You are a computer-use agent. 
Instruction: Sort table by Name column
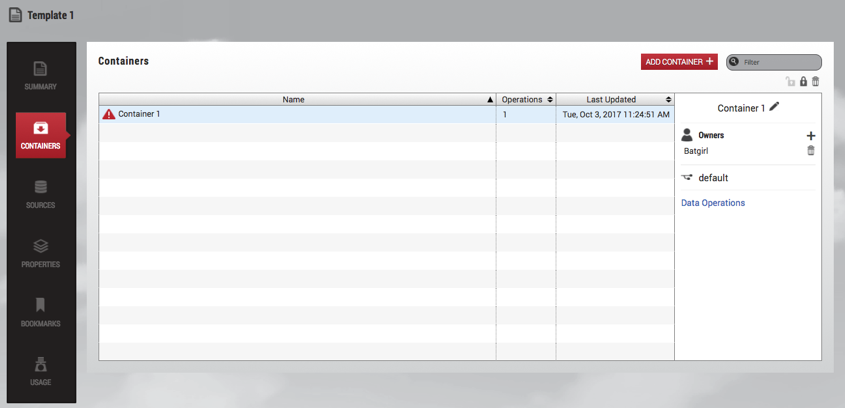(x=293, y=100)
